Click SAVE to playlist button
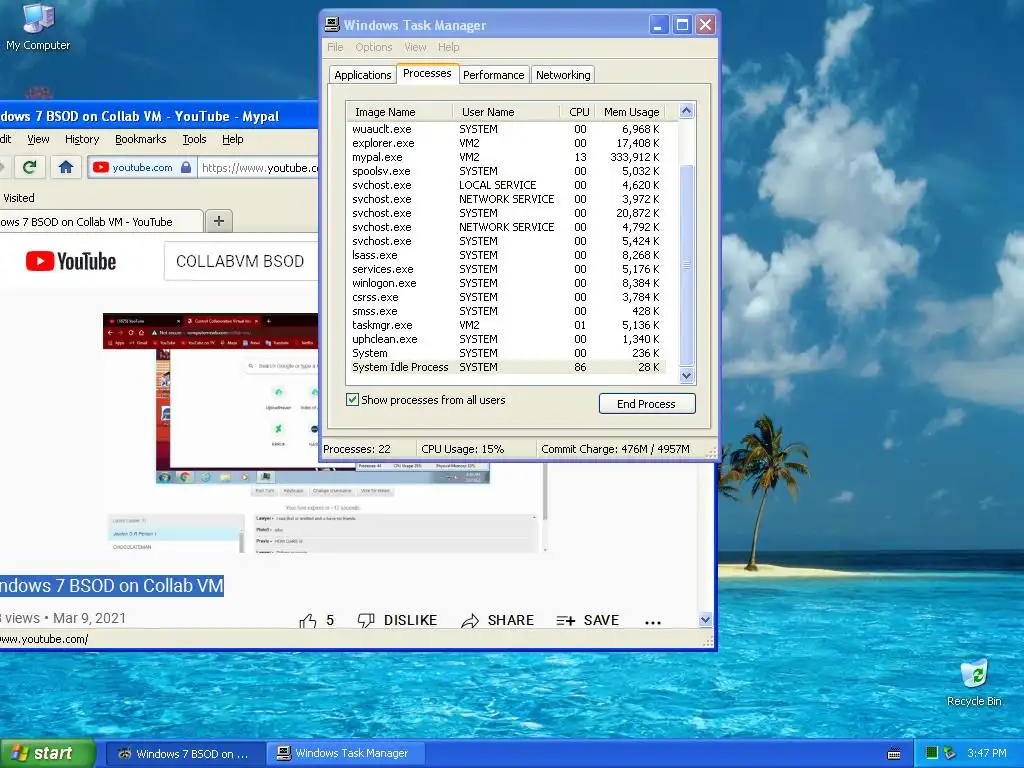Image resolution: width=1024 pixels, height=768 pixels. [x=587, y=620]
